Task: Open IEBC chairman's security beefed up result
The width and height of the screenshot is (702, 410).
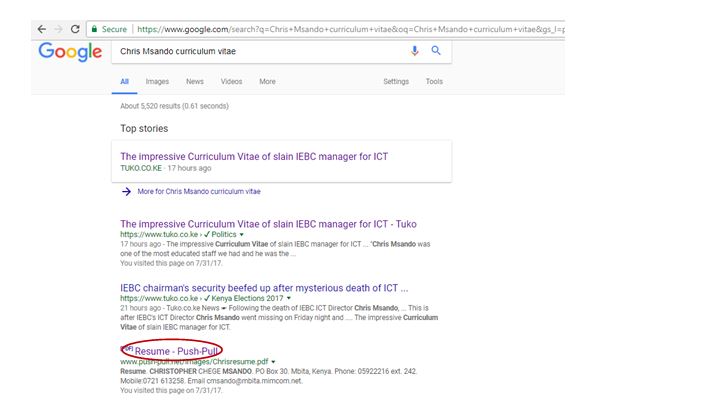Action: pyautogui.click(x=264, y=288)
